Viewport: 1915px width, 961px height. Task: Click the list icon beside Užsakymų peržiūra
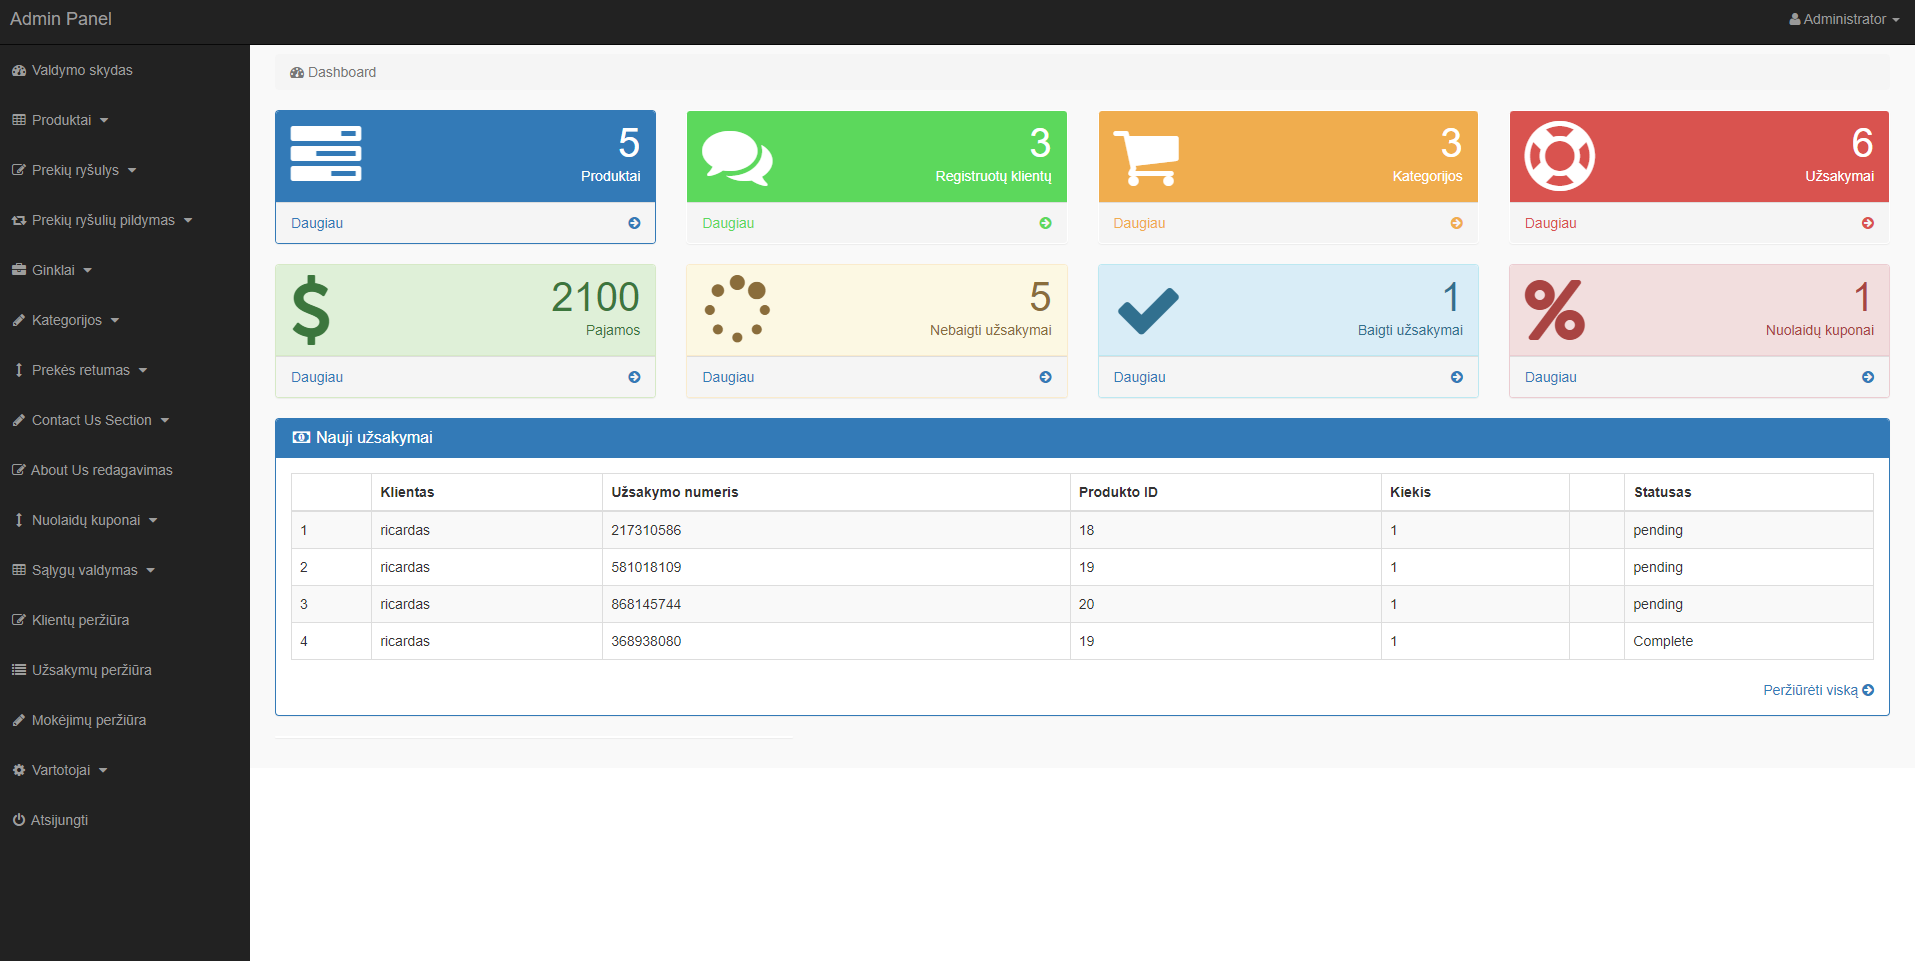[x=18, y=670]
